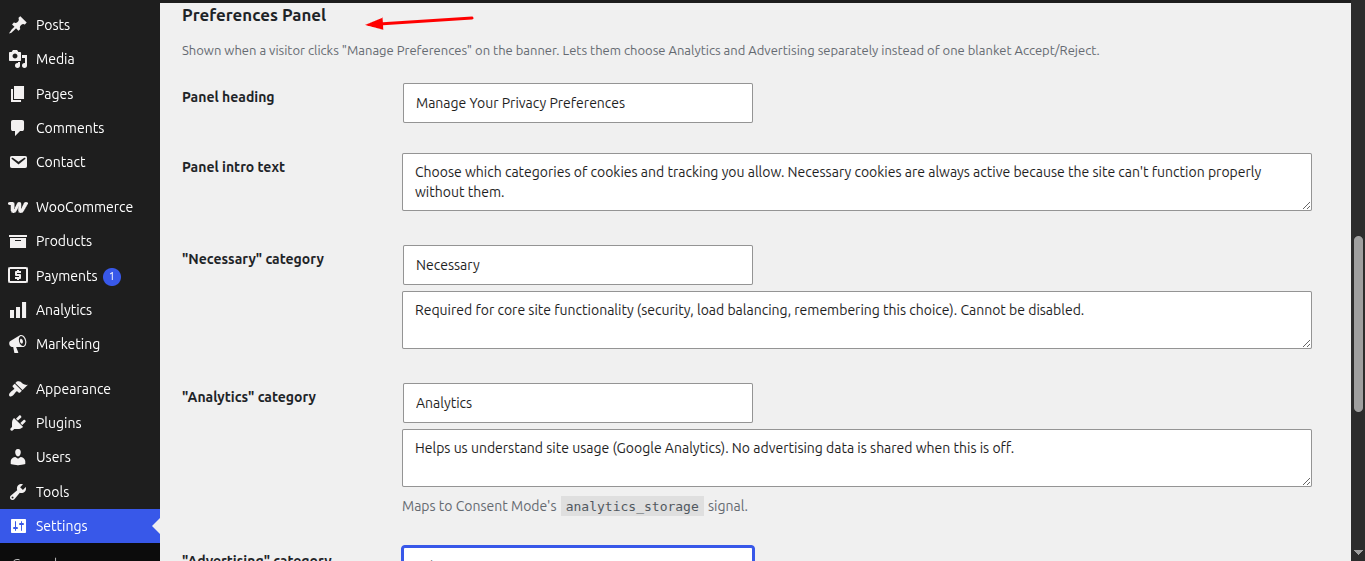The image size is (1365, 561).
Task: Click the Marketing megaphone icon
Action: point(18,344)
